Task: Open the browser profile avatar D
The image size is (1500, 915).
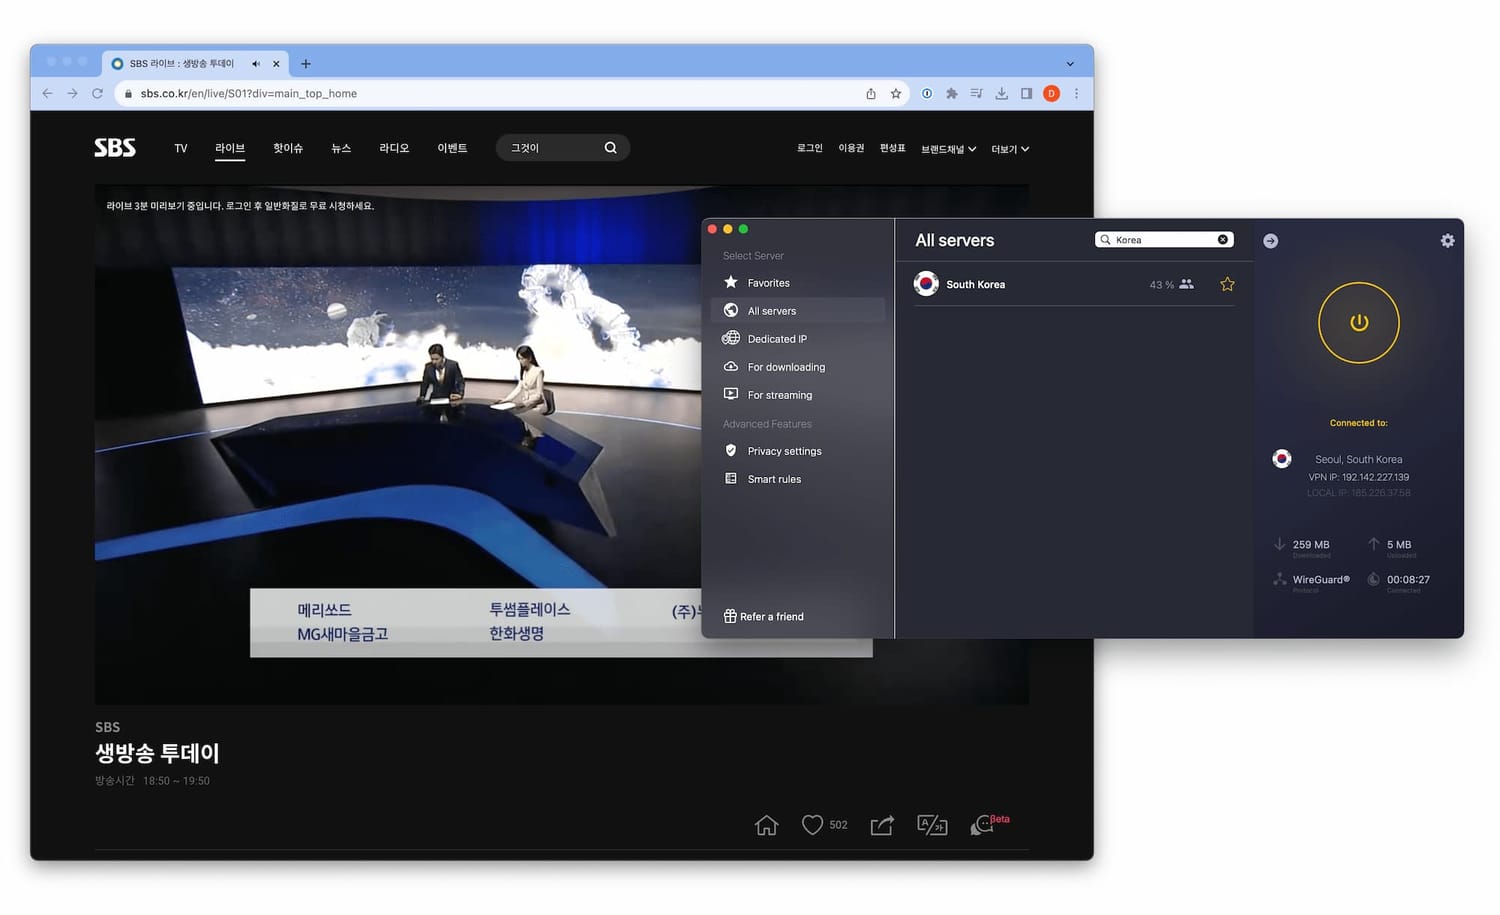Action: point(1051,93)
